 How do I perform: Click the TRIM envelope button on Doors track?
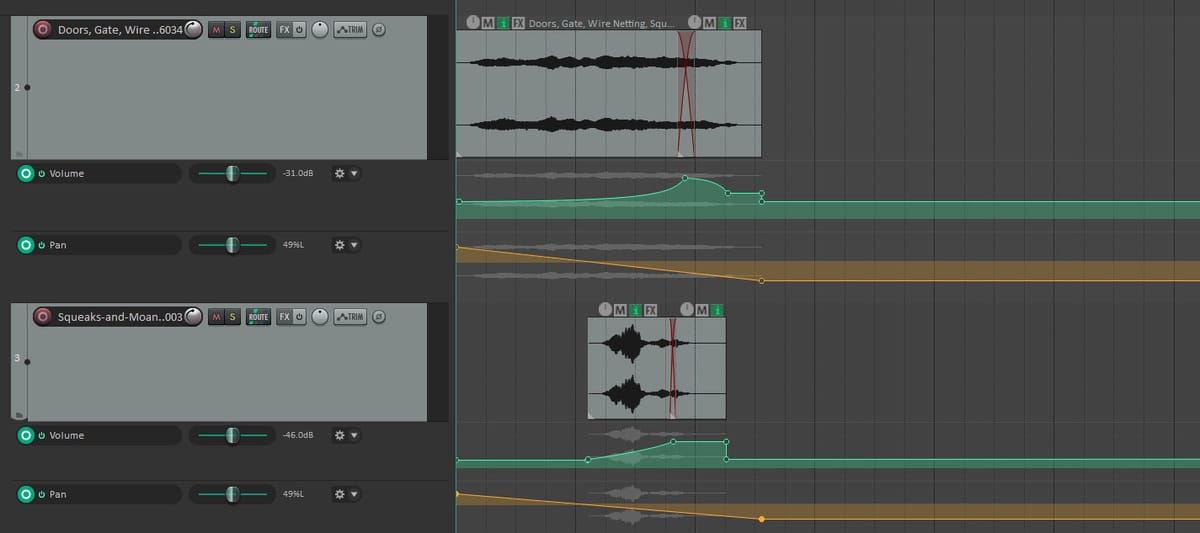pos(349,30)
